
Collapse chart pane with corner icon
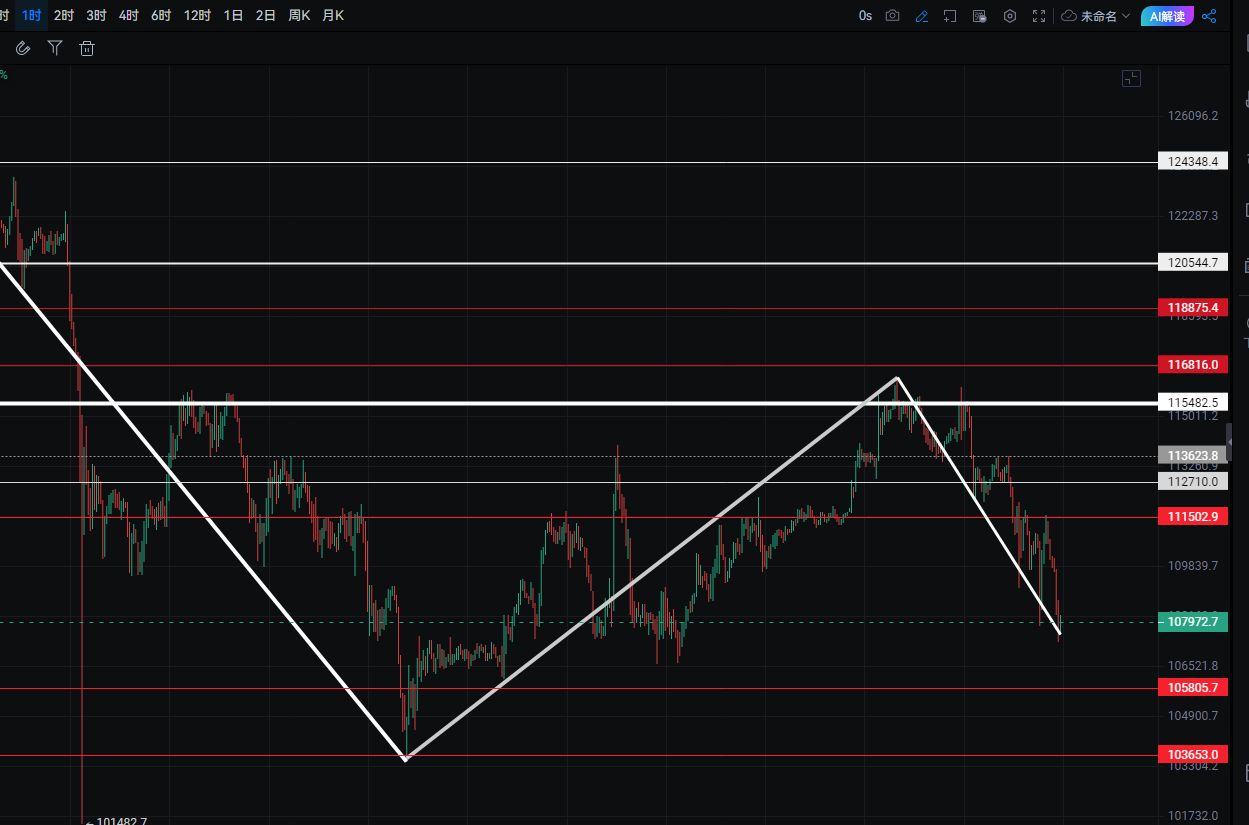tap(1131, 79)
